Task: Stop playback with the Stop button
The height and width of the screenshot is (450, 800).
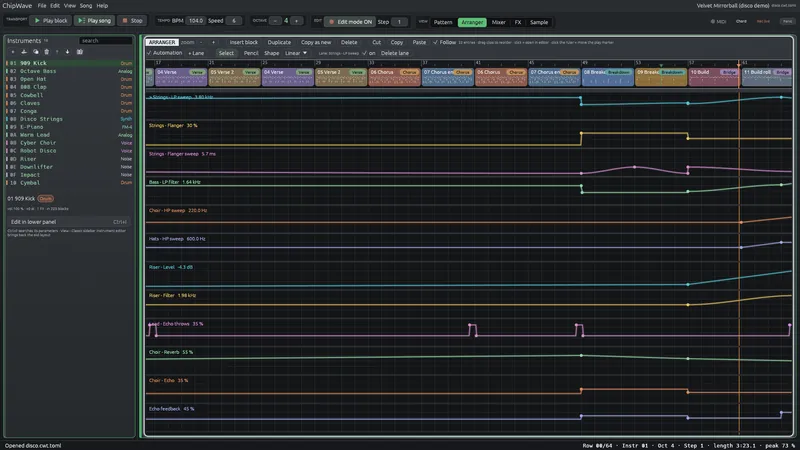Action: [132, 20]
